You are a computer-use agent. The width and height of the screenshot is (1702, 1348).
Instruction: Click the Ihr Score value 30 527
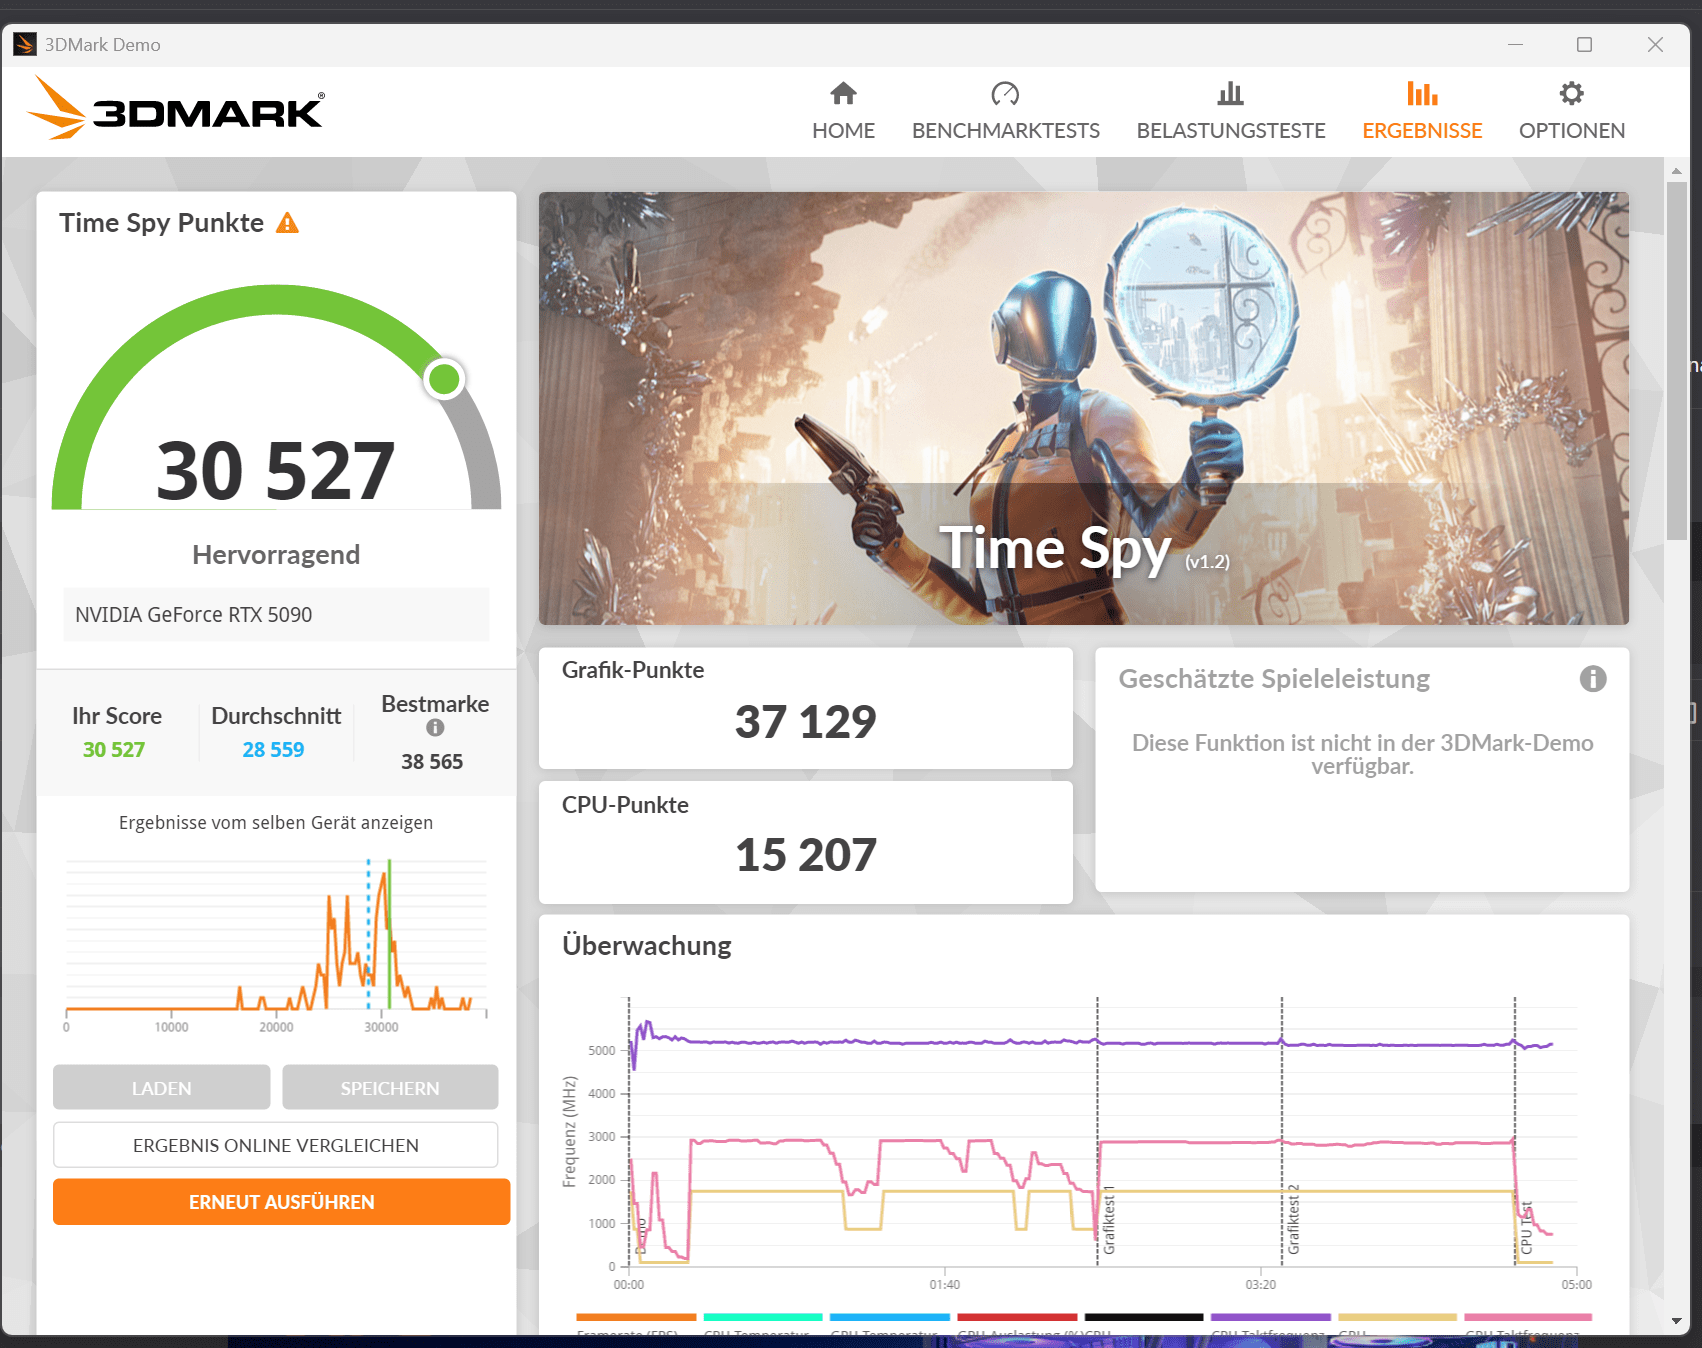click(x=114, y=750)
